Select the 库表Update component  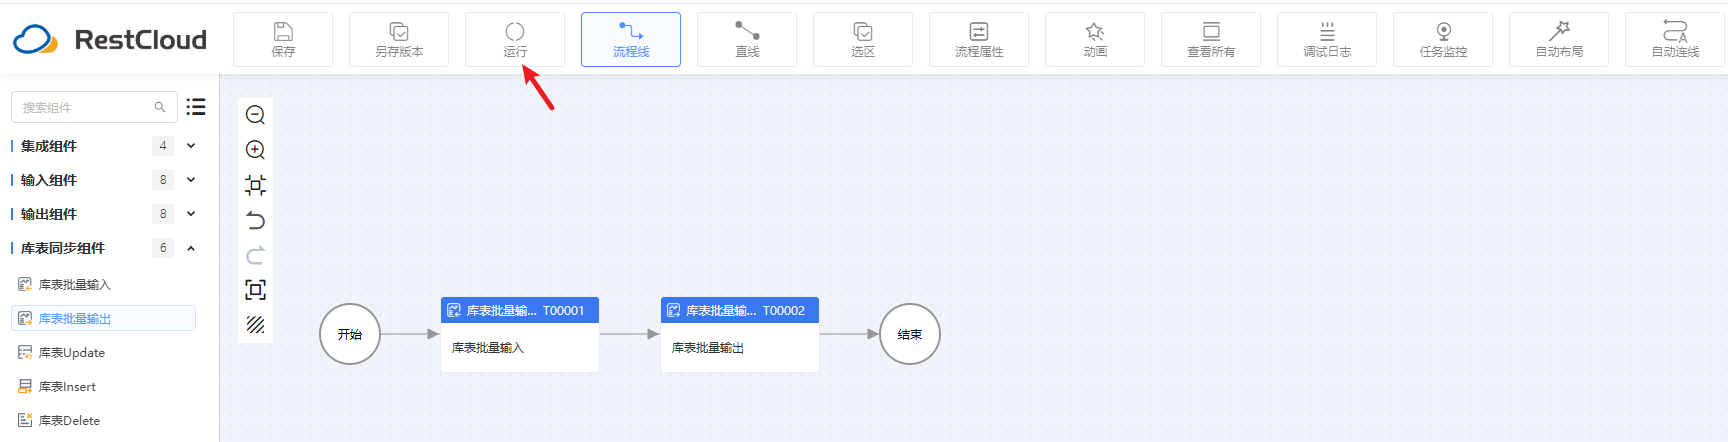(x=103, y=353)
